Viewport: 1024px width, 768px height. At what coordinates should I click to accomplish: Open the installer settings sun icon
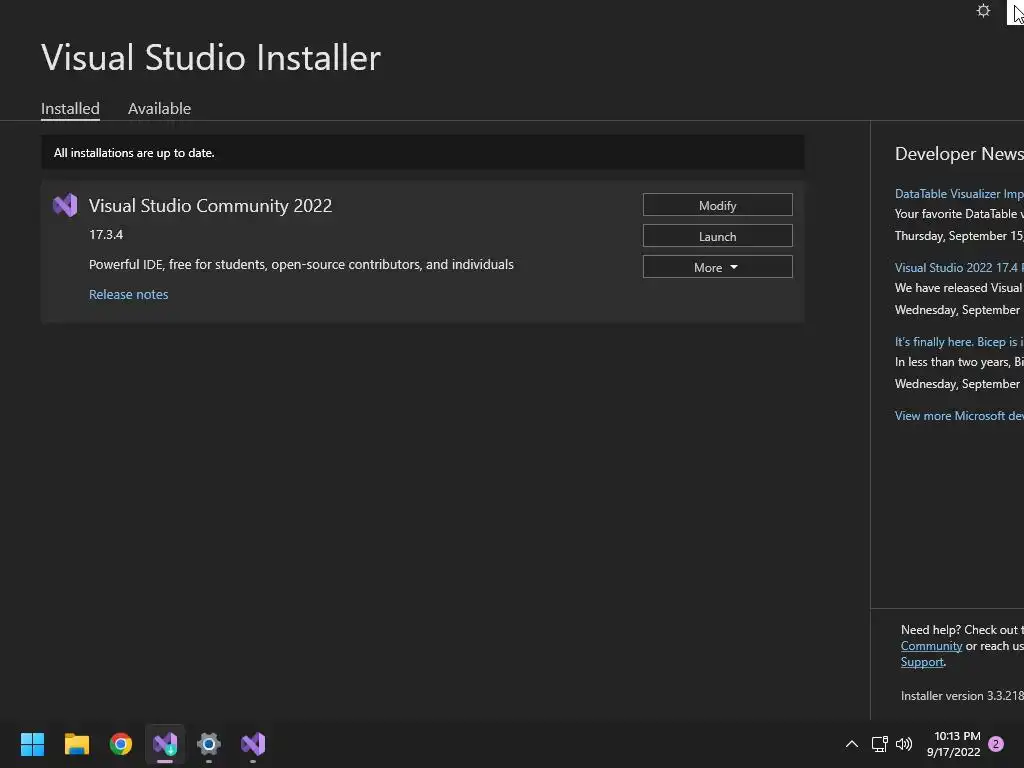(983, 10)
